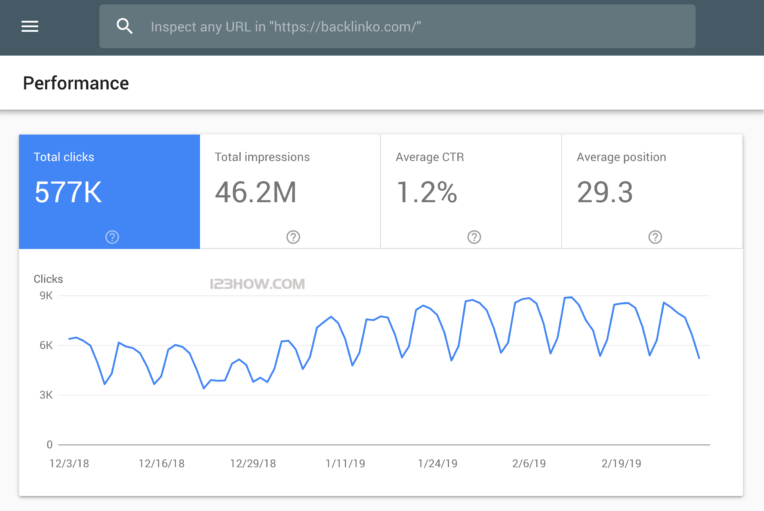Click the Performance page heading
This screenshot has height=511, width=764.
coord(76,83)
